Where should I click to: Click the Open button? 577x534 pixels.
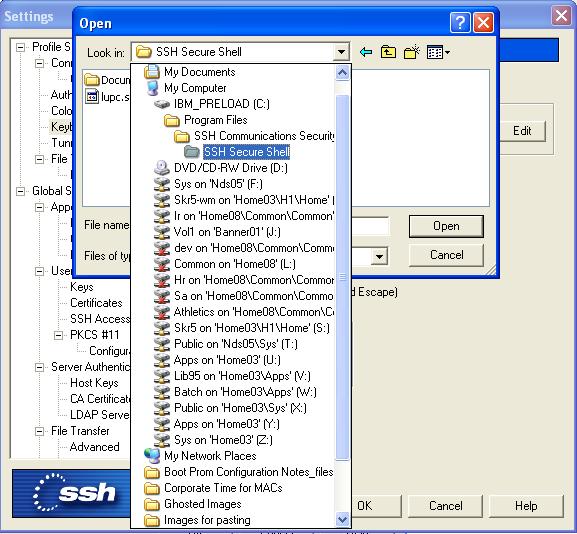[x=446, y=226]
